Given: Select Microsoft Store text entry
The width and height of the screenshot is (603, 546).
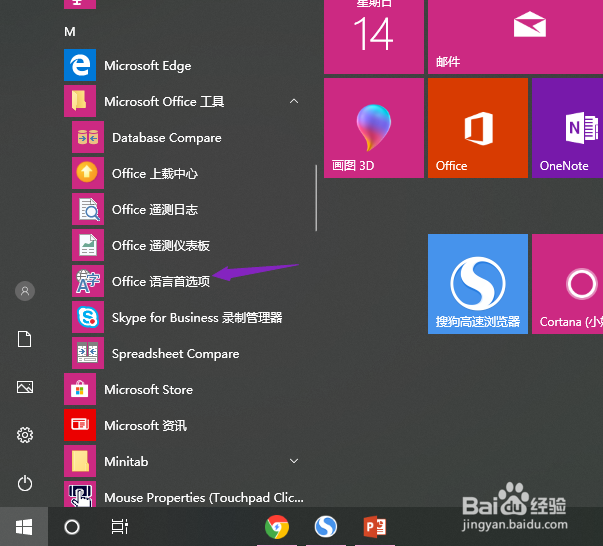Looking at the screenshot, I should pyautogui.click(x=148, y=390).
